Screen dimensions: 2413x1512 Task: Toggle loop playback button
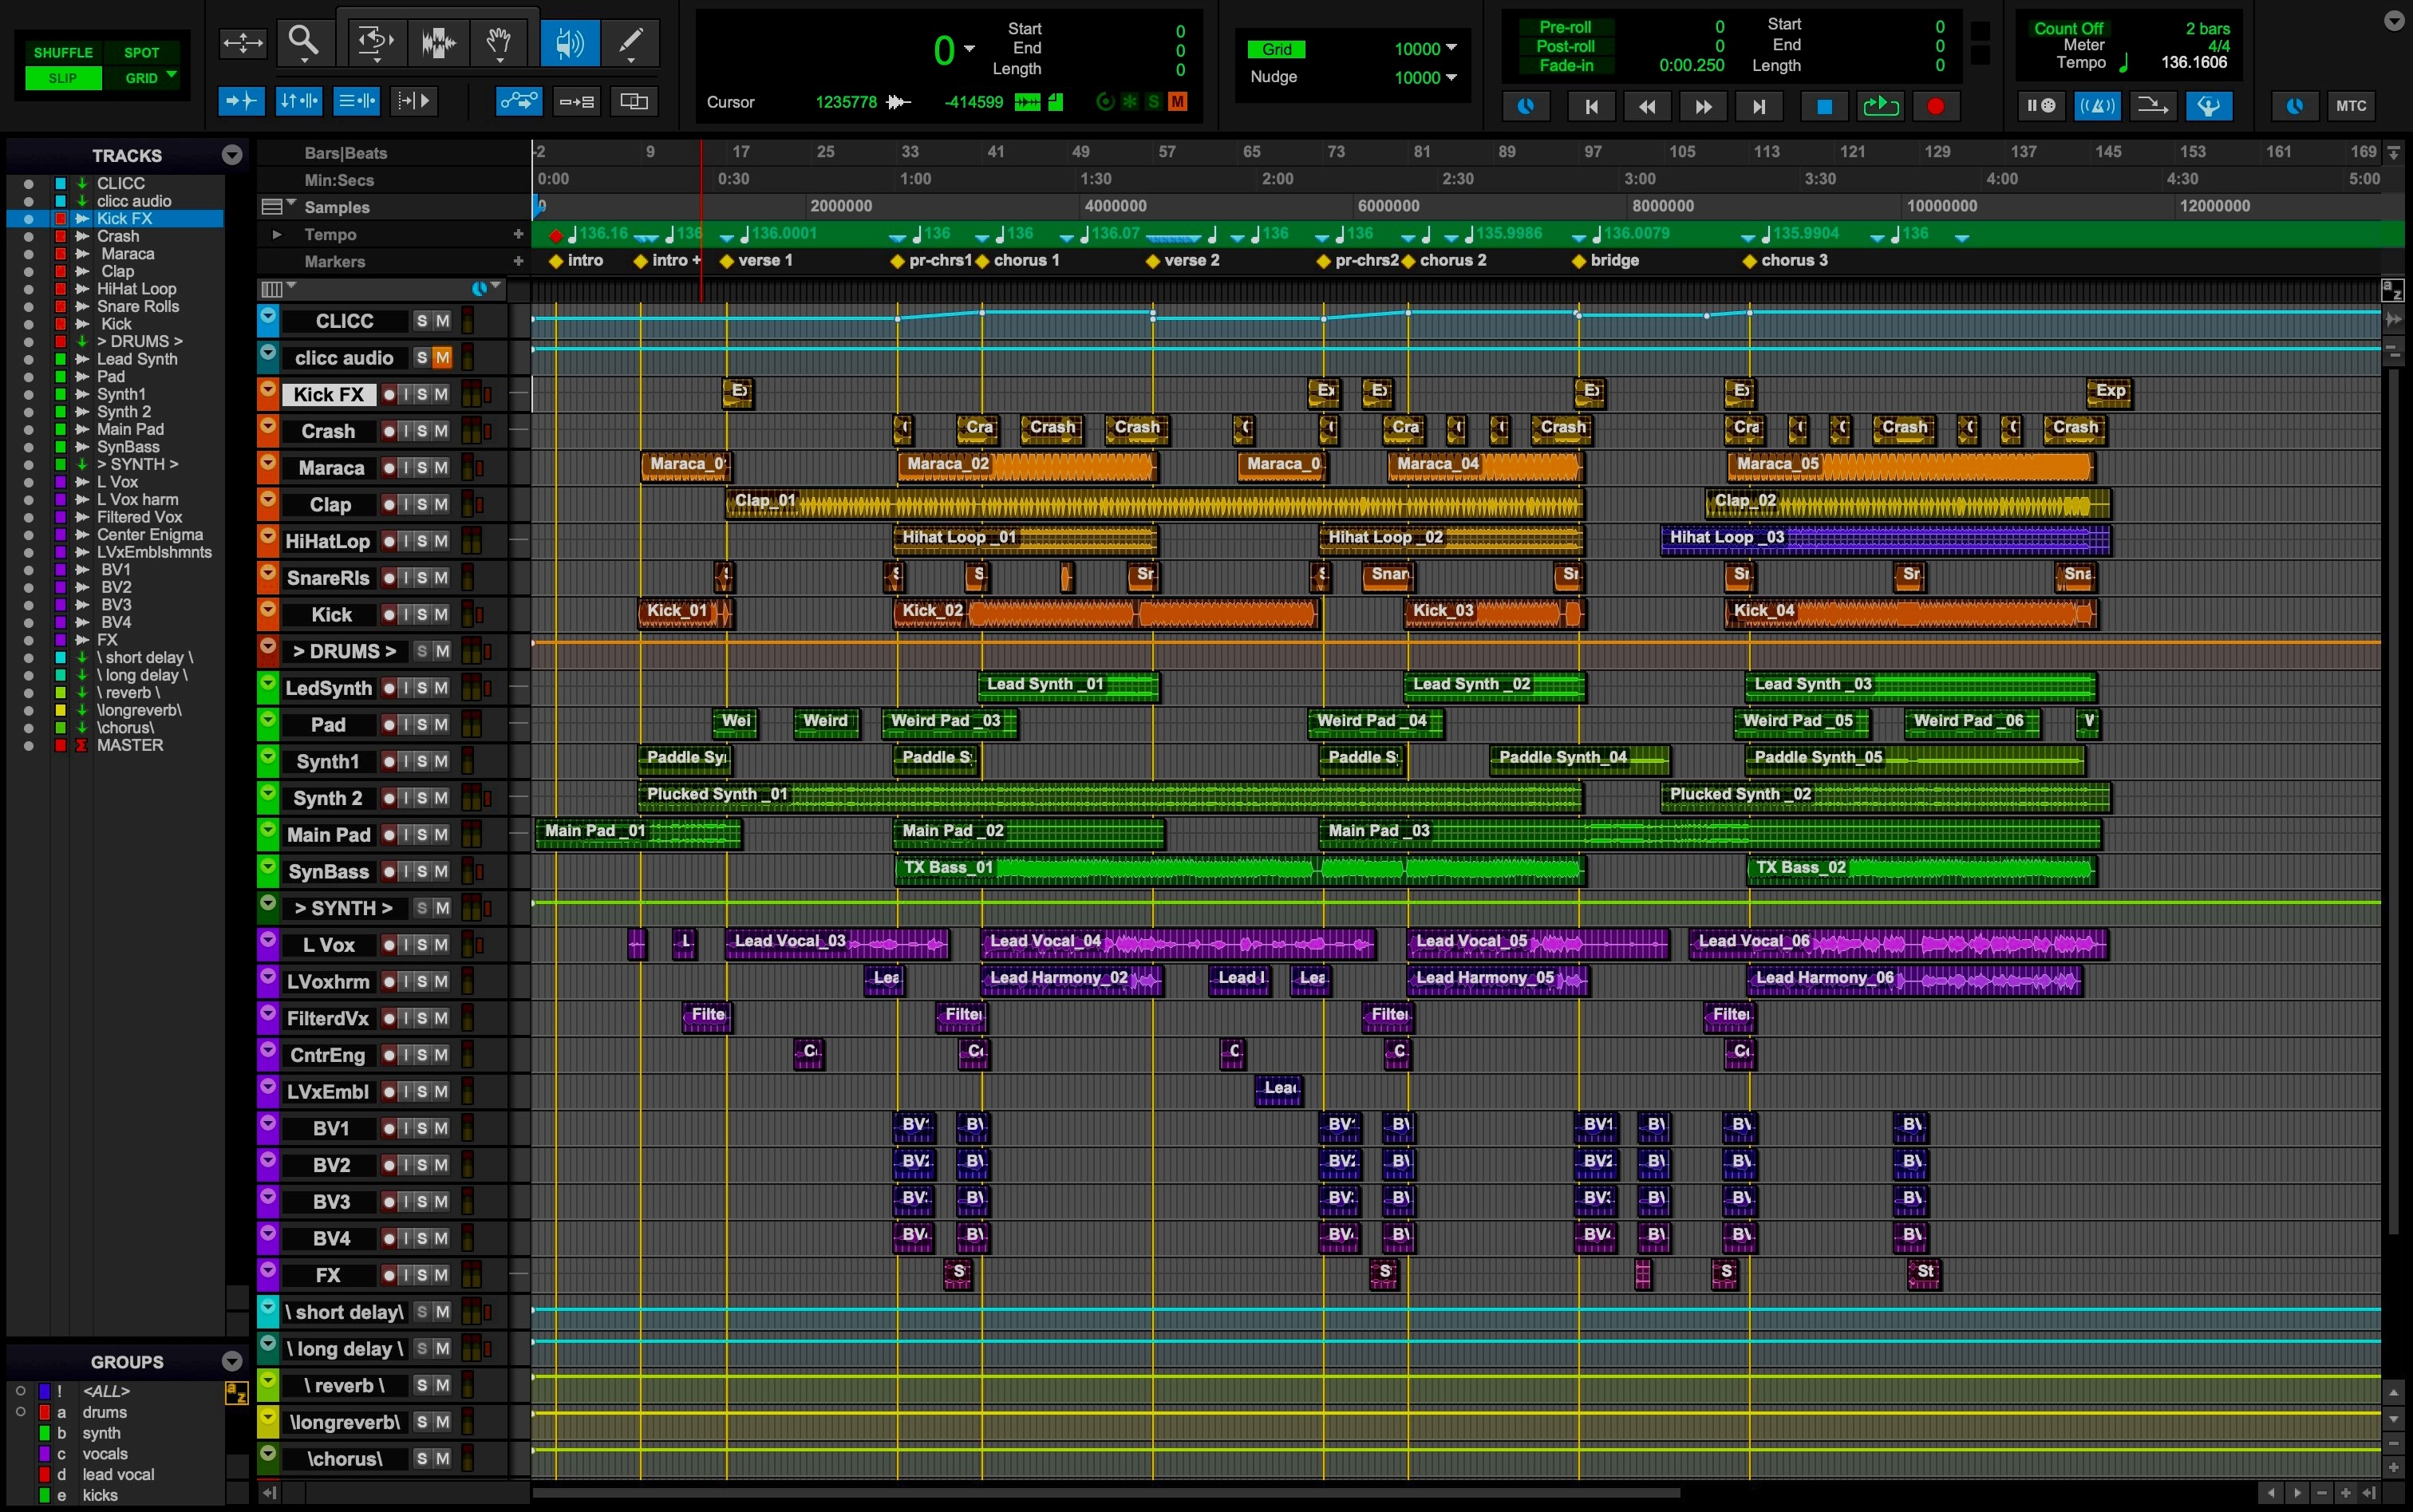coord(1880,106)
